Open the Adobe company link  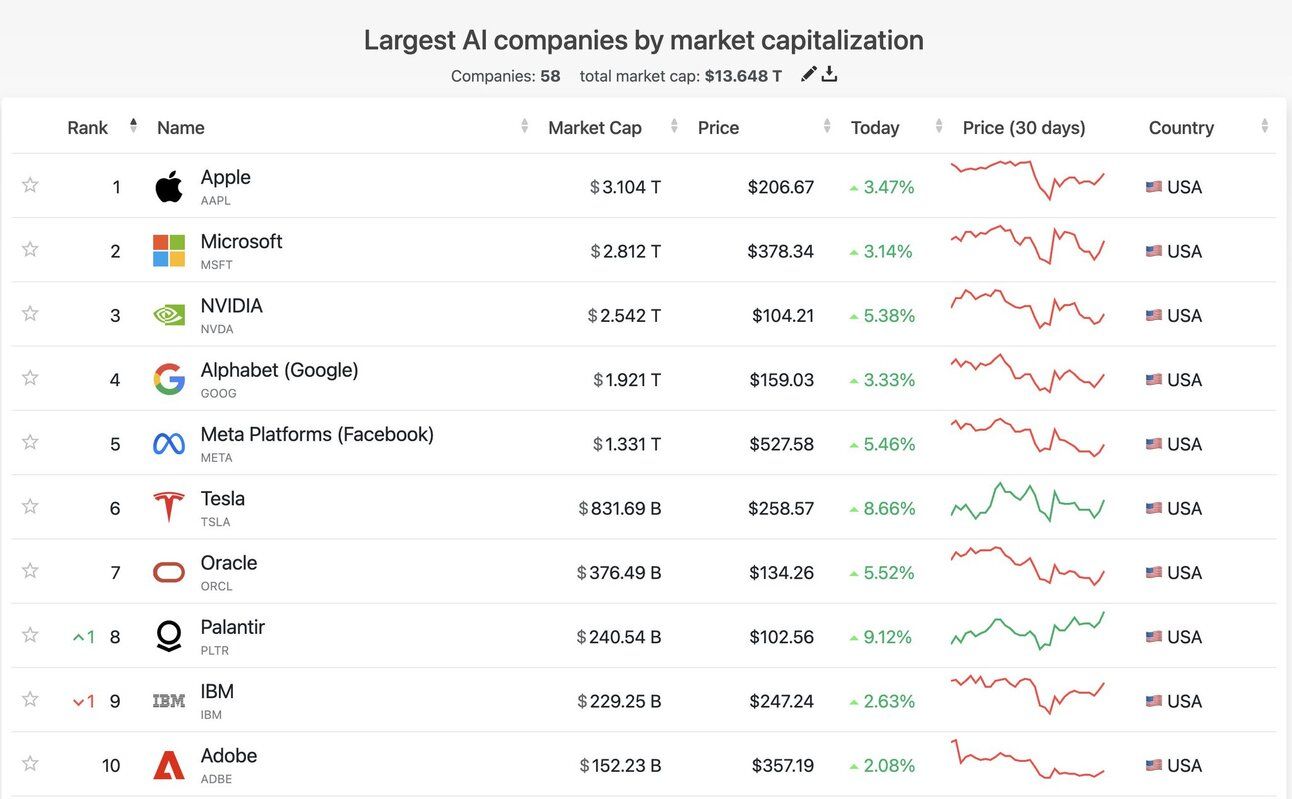(x=229, y=755)
